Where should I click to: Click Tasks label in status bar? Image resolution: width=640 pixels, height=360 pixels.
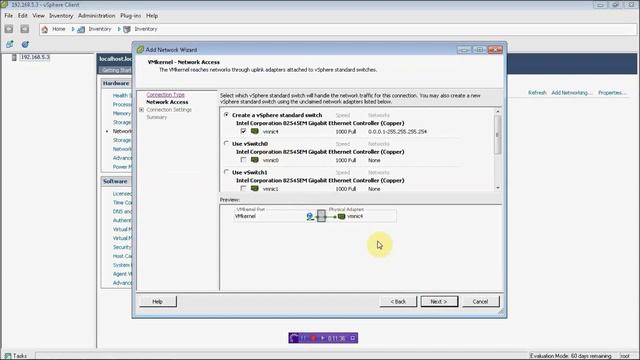pyautogui.click(x=20, y=356)
